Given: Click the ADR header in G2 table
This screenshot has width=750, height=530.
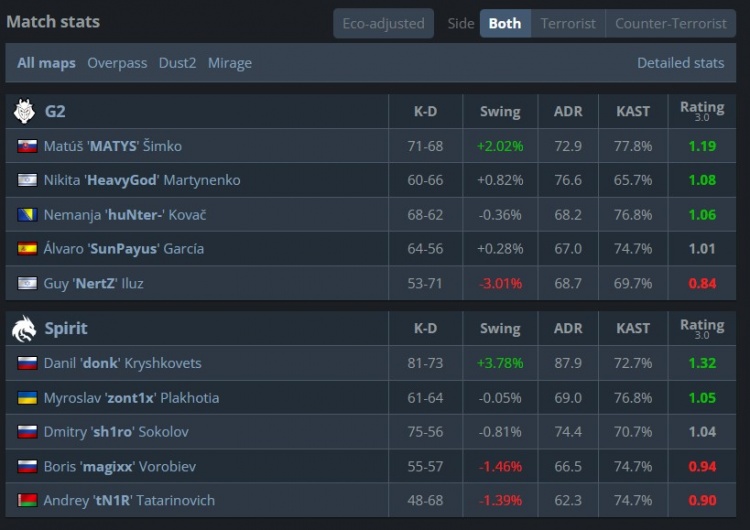Looking at the screenshot, I should (x=568, y=111).
